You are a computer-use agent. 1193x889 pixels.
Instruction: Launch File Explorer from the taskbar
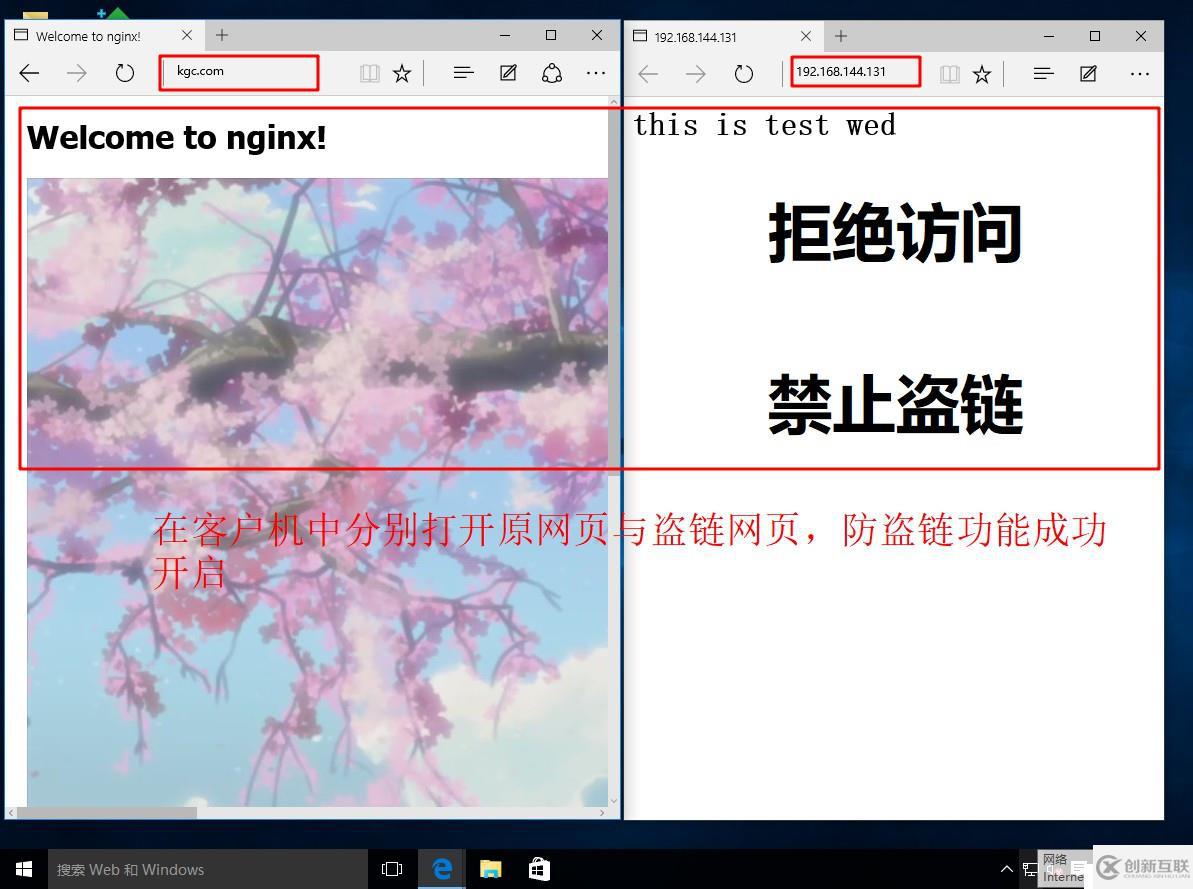point(489,868)
